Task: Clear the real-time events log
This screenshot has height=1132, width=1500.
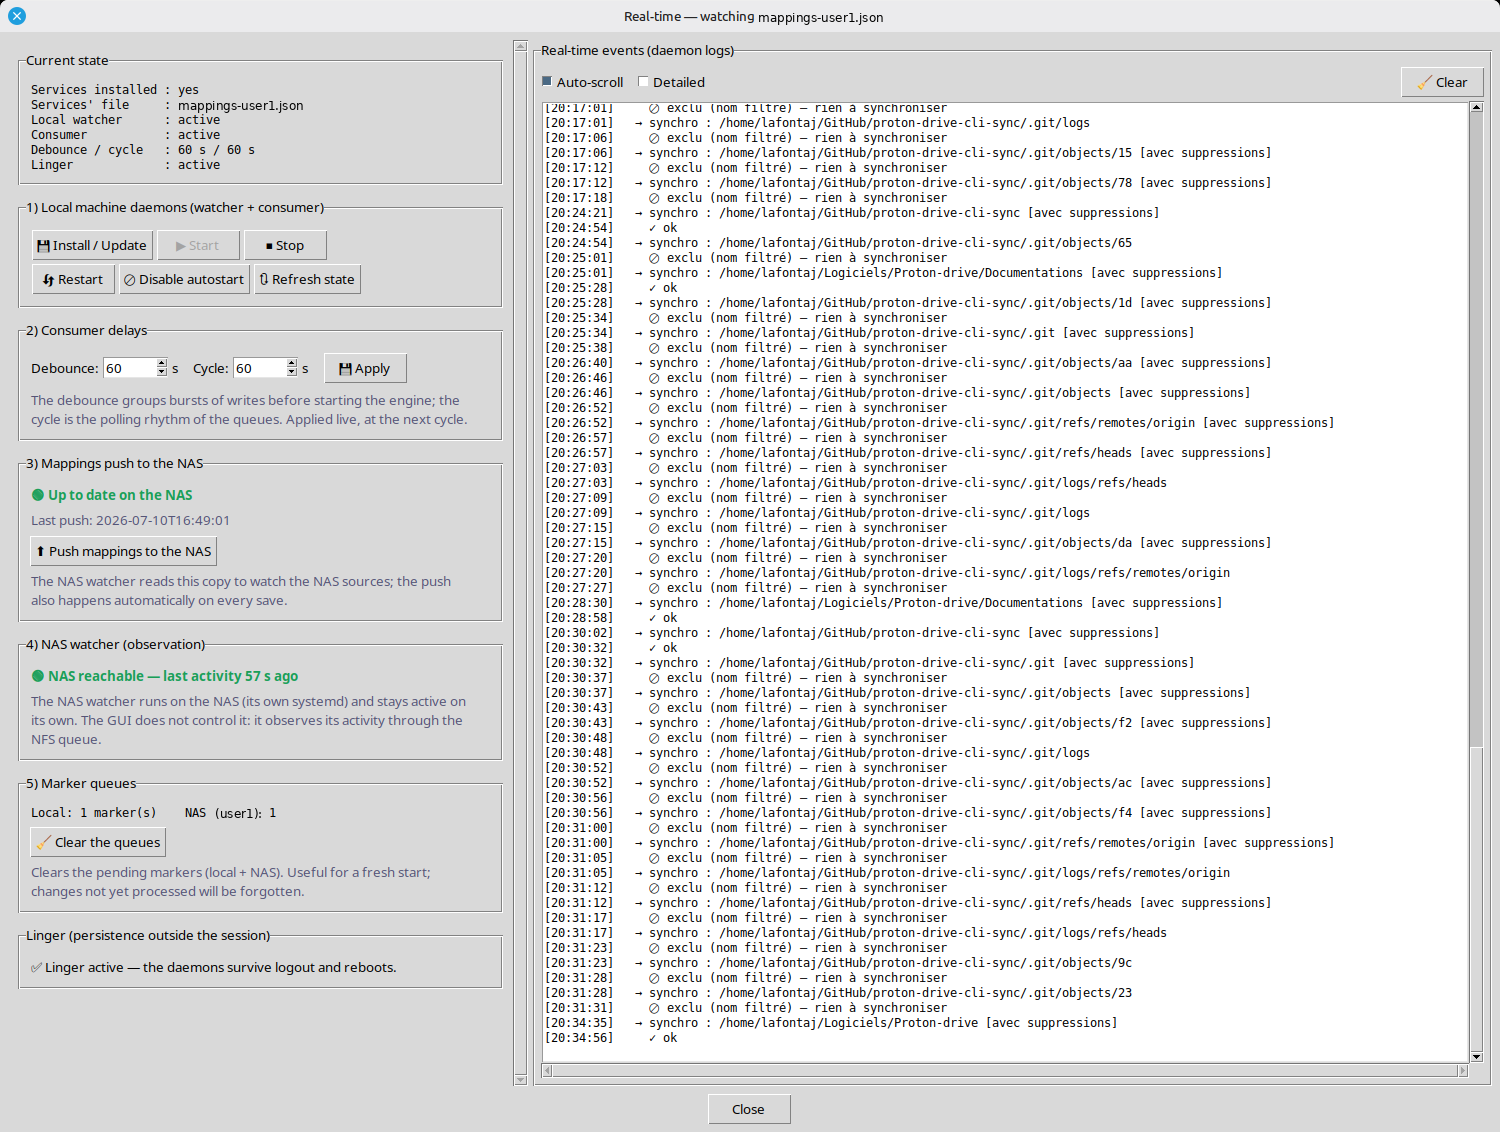Action: pyautogui.click(x=1442, y=82)
